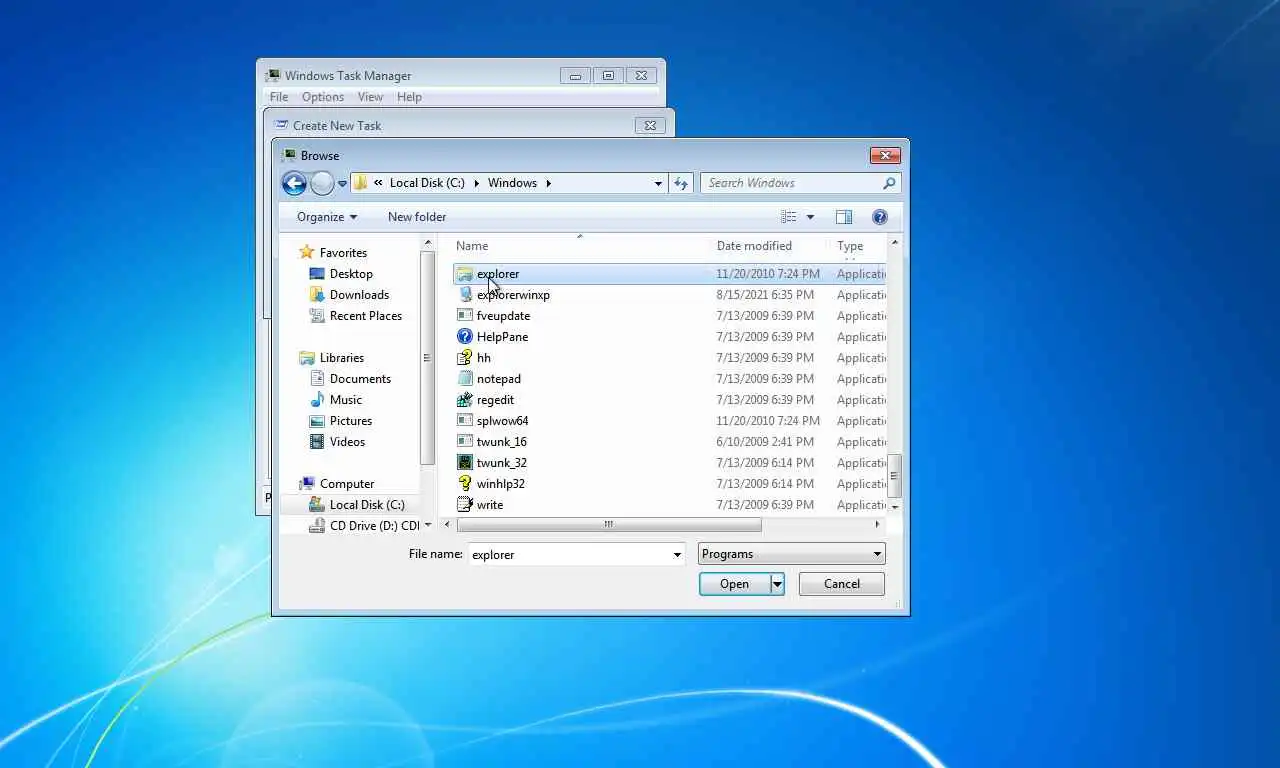
Task: Click the Open button
Action: pyautogui.click(x=734, y=584)
